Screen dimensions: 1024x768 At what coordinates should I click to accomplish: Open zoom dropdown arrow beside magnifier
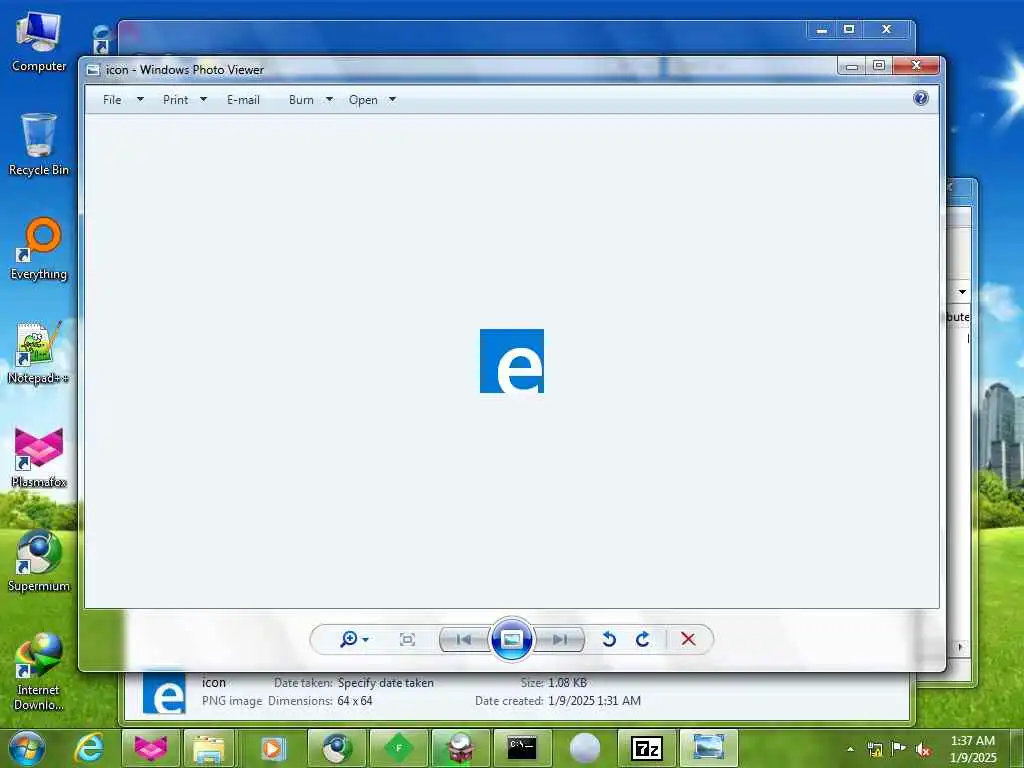coord(366,640)
